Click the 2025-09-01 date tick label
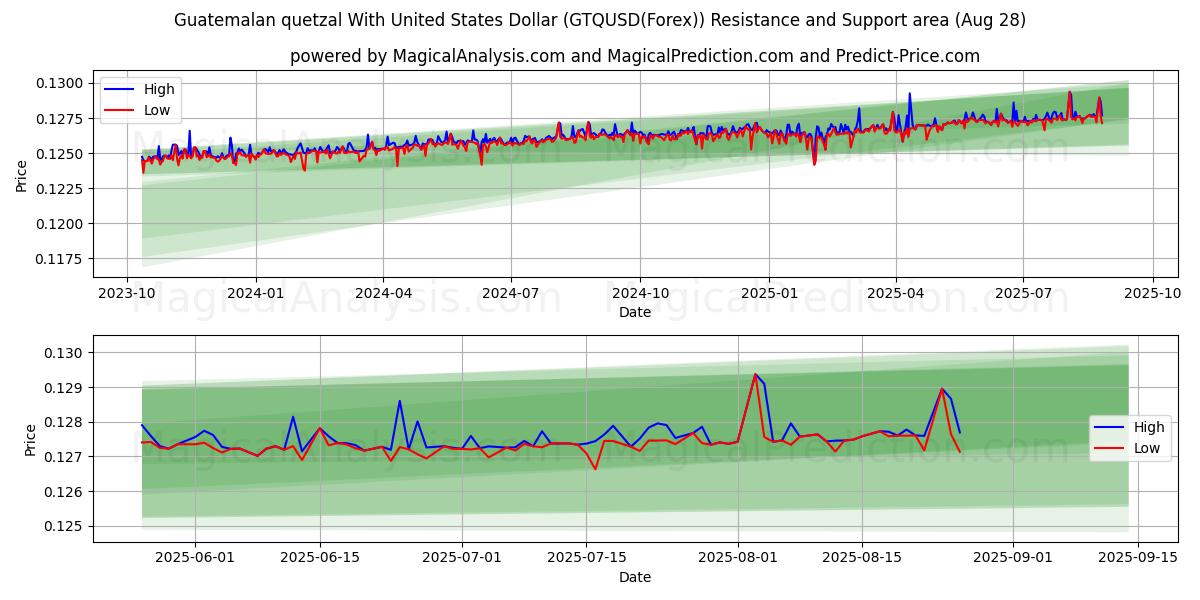The height and width of the screenshot is (600, 1200). [x=1013, y=559]
